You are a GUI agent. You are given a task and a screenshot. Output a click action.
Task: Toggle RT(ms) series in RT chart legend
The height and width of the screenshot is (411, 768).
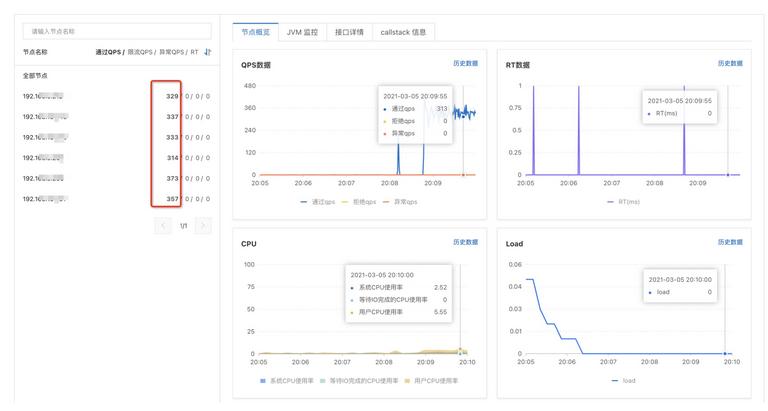(x=624, y=202)
